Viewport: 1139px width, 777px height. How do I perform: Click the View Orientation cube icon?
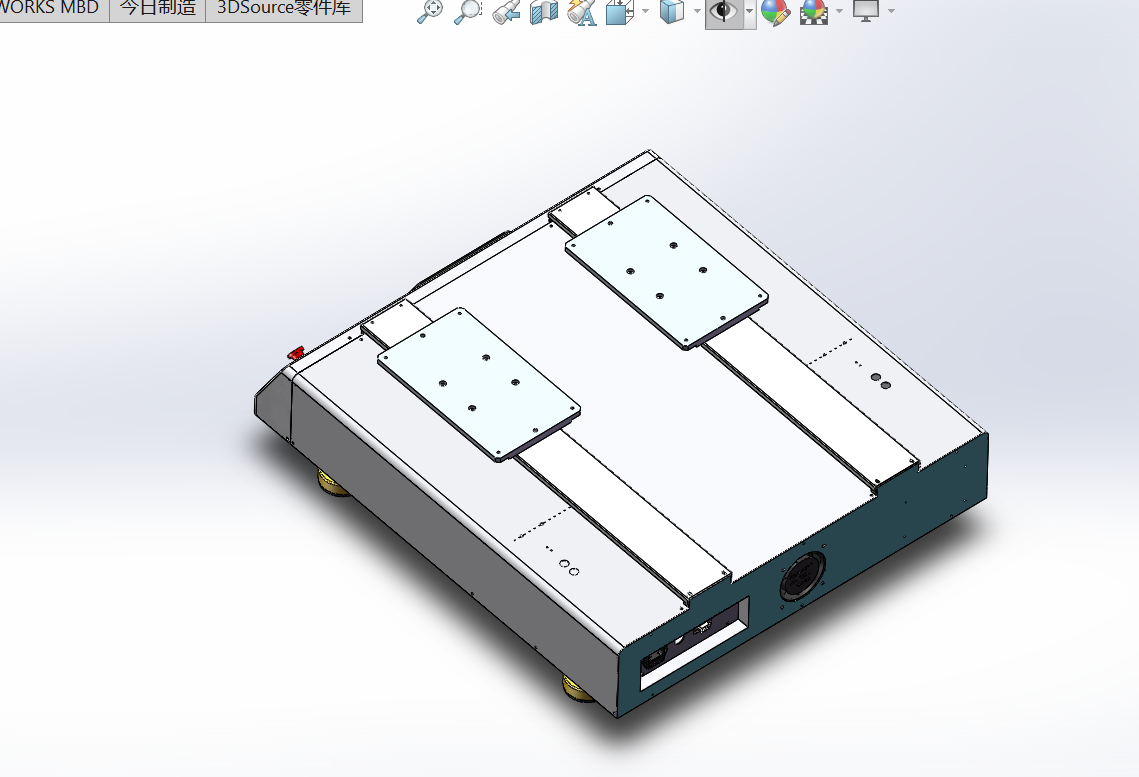(620, 12)
